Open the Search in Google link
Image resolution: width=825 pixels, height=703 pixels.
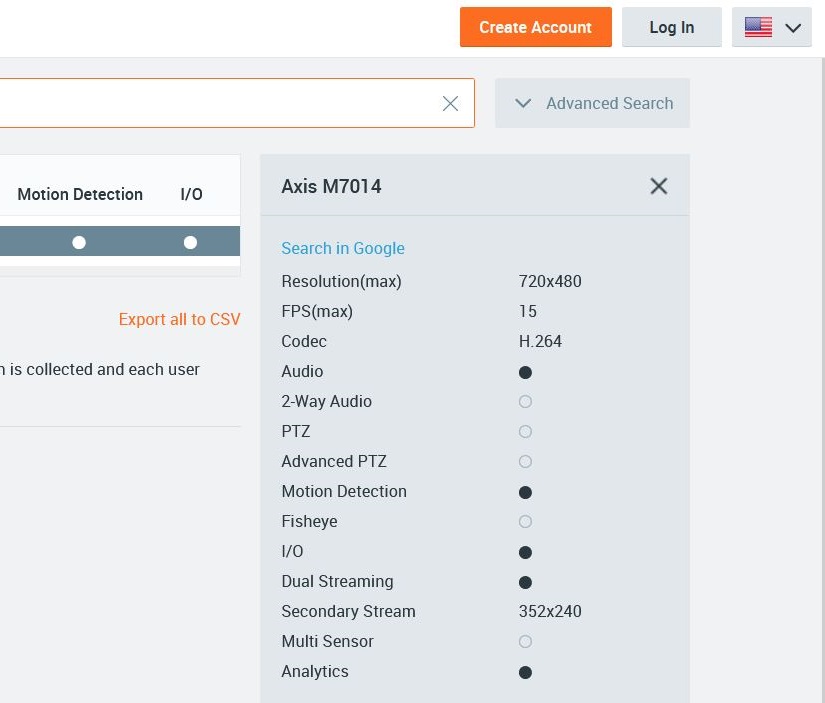[343, 248]
